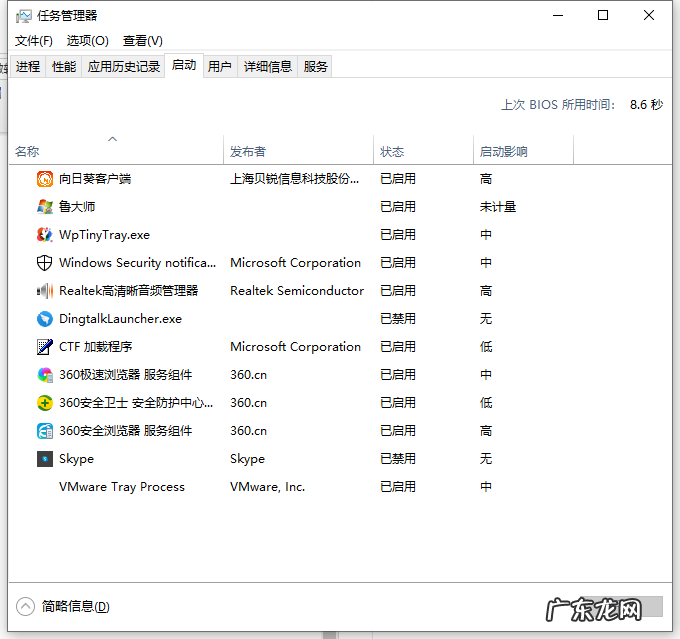Click the Realtek speaker icon
The width and height of the screenshot is (680, 639).
point(45,291)
